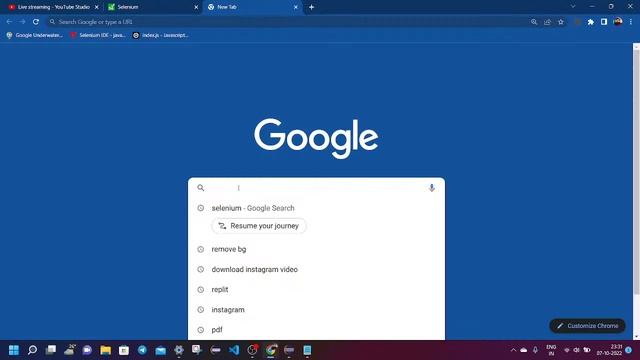The width and height of the screenshot is (640, 360).
Task: Open the Google Underwater bookmark
Action: (x=34, y=35)
